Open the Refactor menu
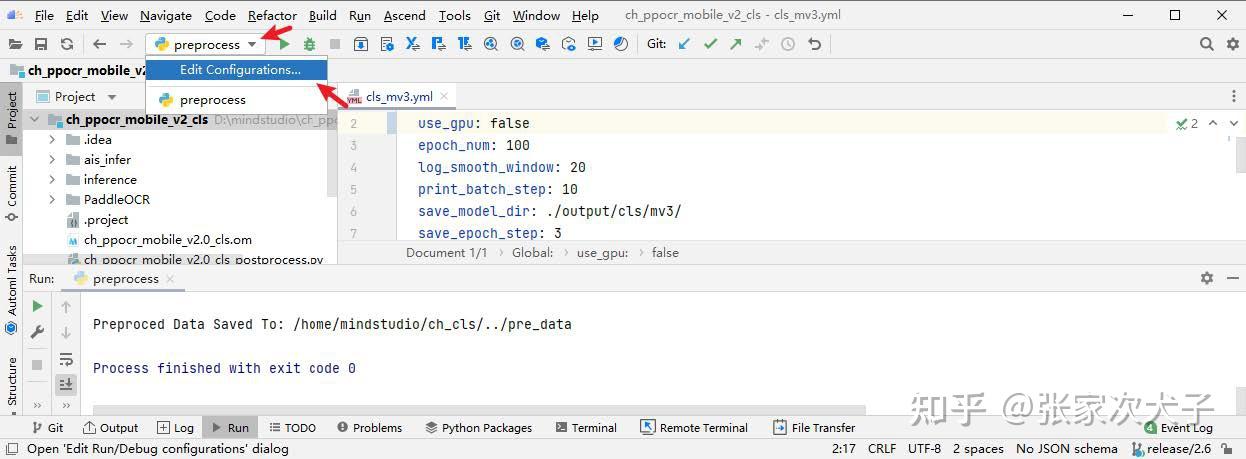The width and height of the screenshot is (1246, 459). (x=272, y=15)
